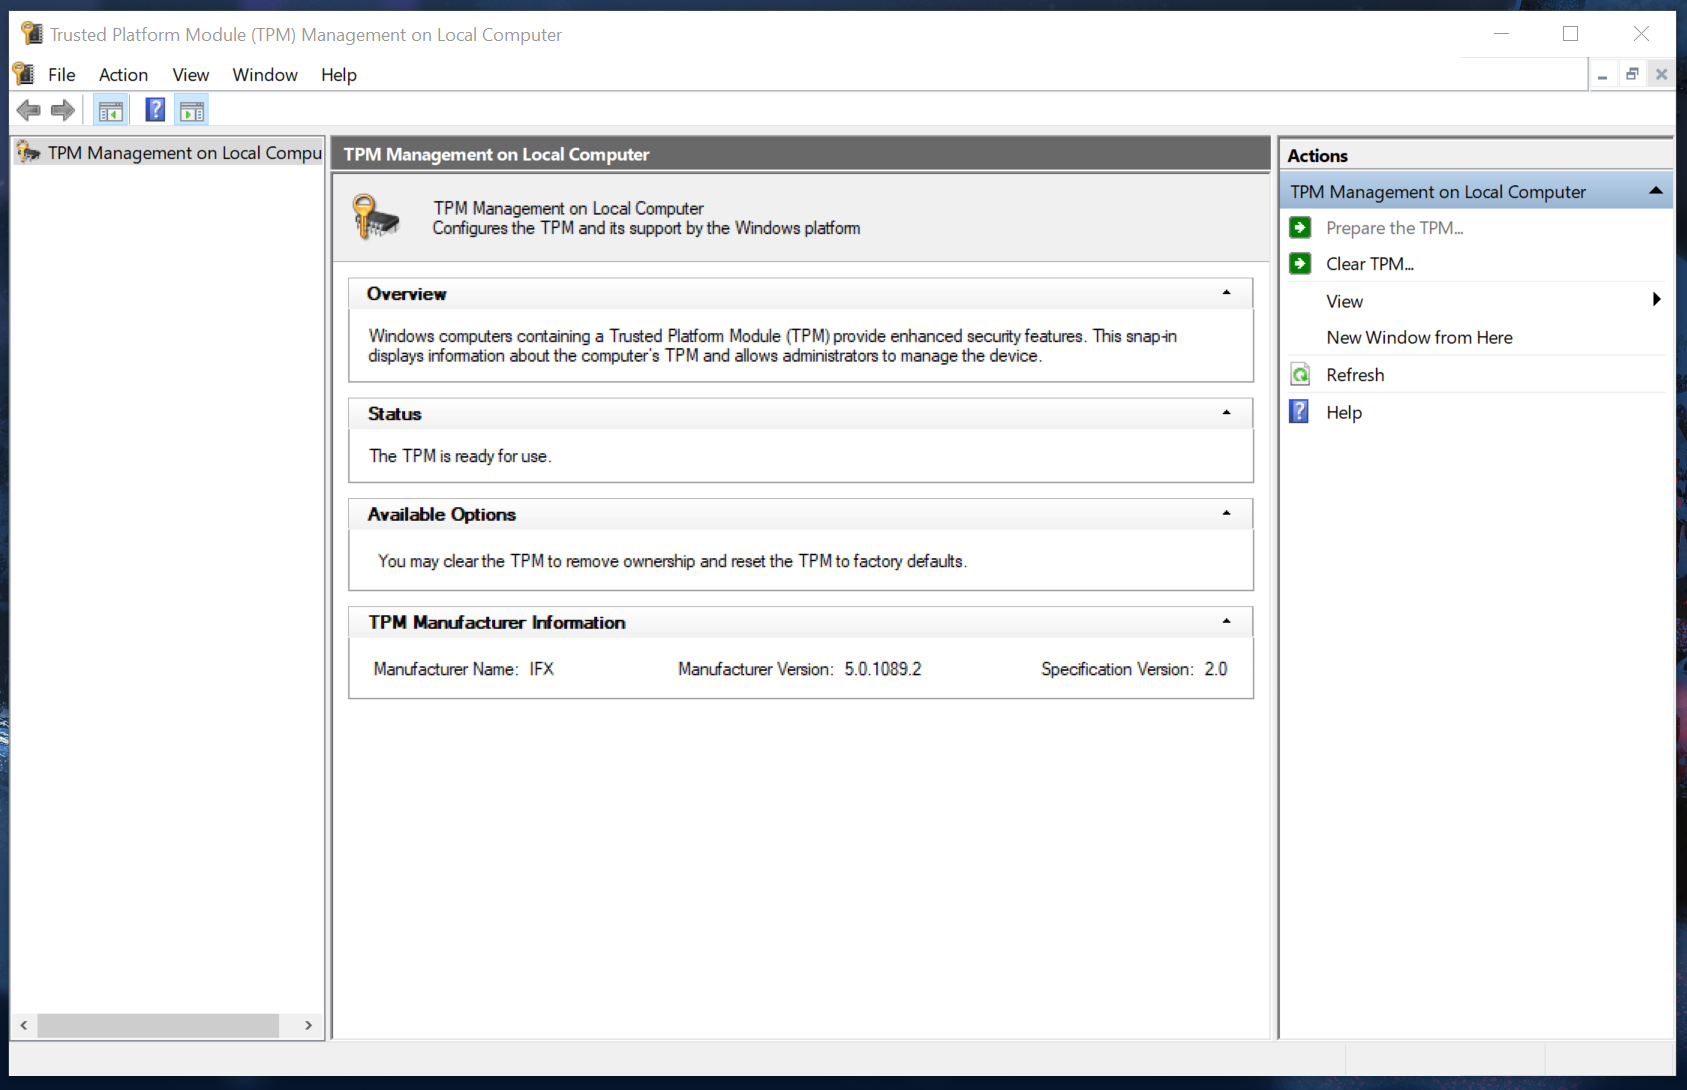
Task: Click the Actions pane title
Action: pos(1317,156)
